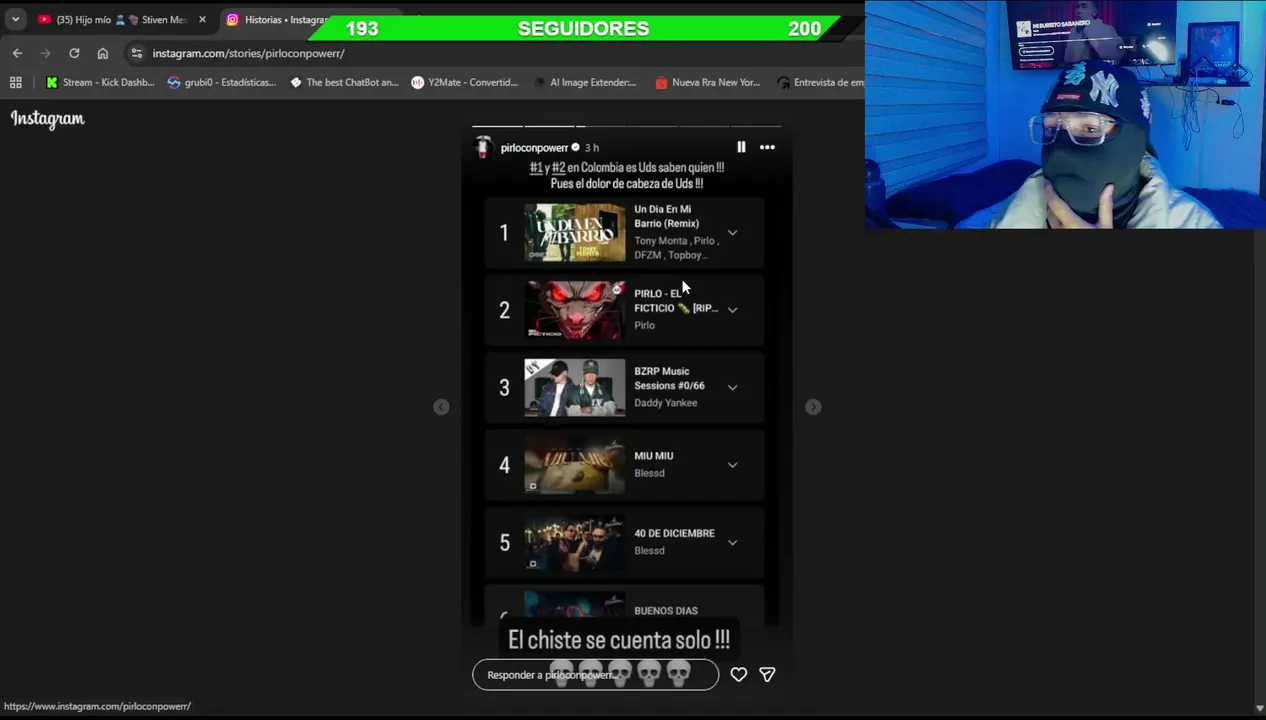Expand PIRLO - EL FICTICIO entry chevron
1266x720 pixels.
pyautogui.click(x=732, y=310)
